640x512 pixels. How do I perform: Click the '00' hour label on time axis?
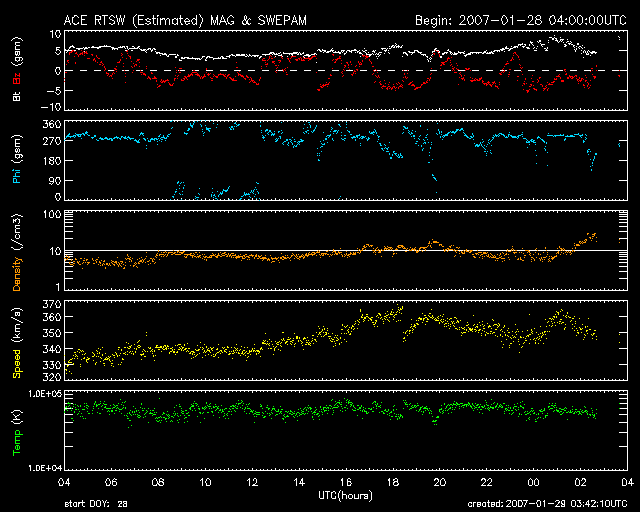click(x=533, y=482)
